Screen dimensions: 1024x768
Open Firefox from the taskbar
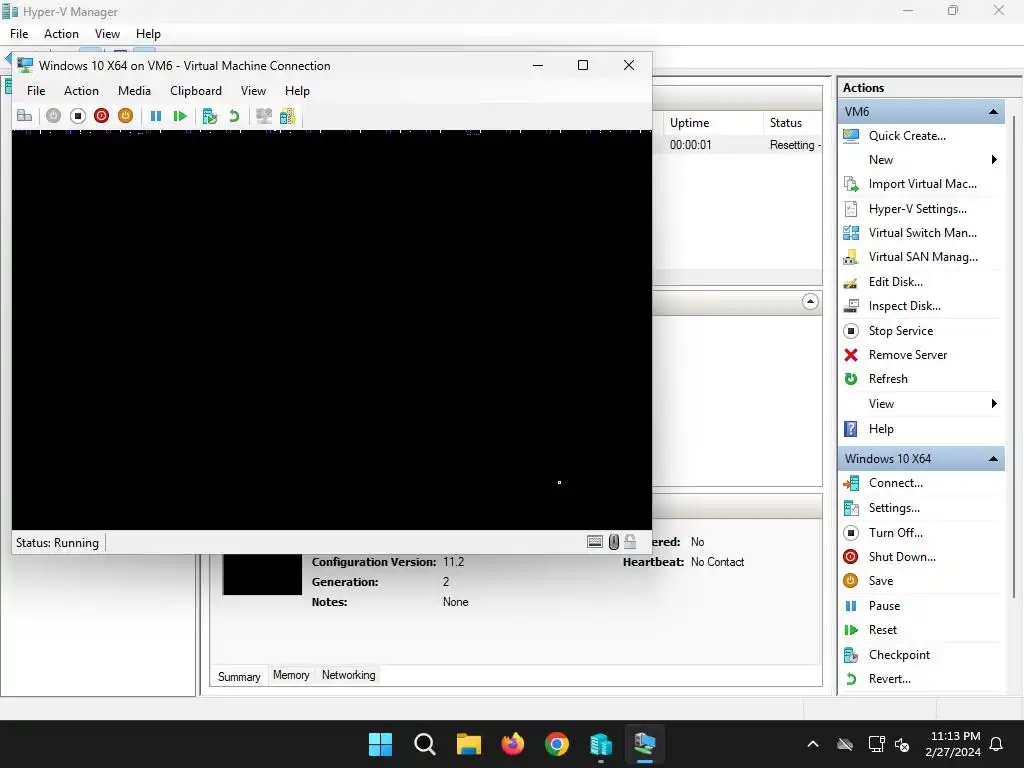(x=513, y=744)
